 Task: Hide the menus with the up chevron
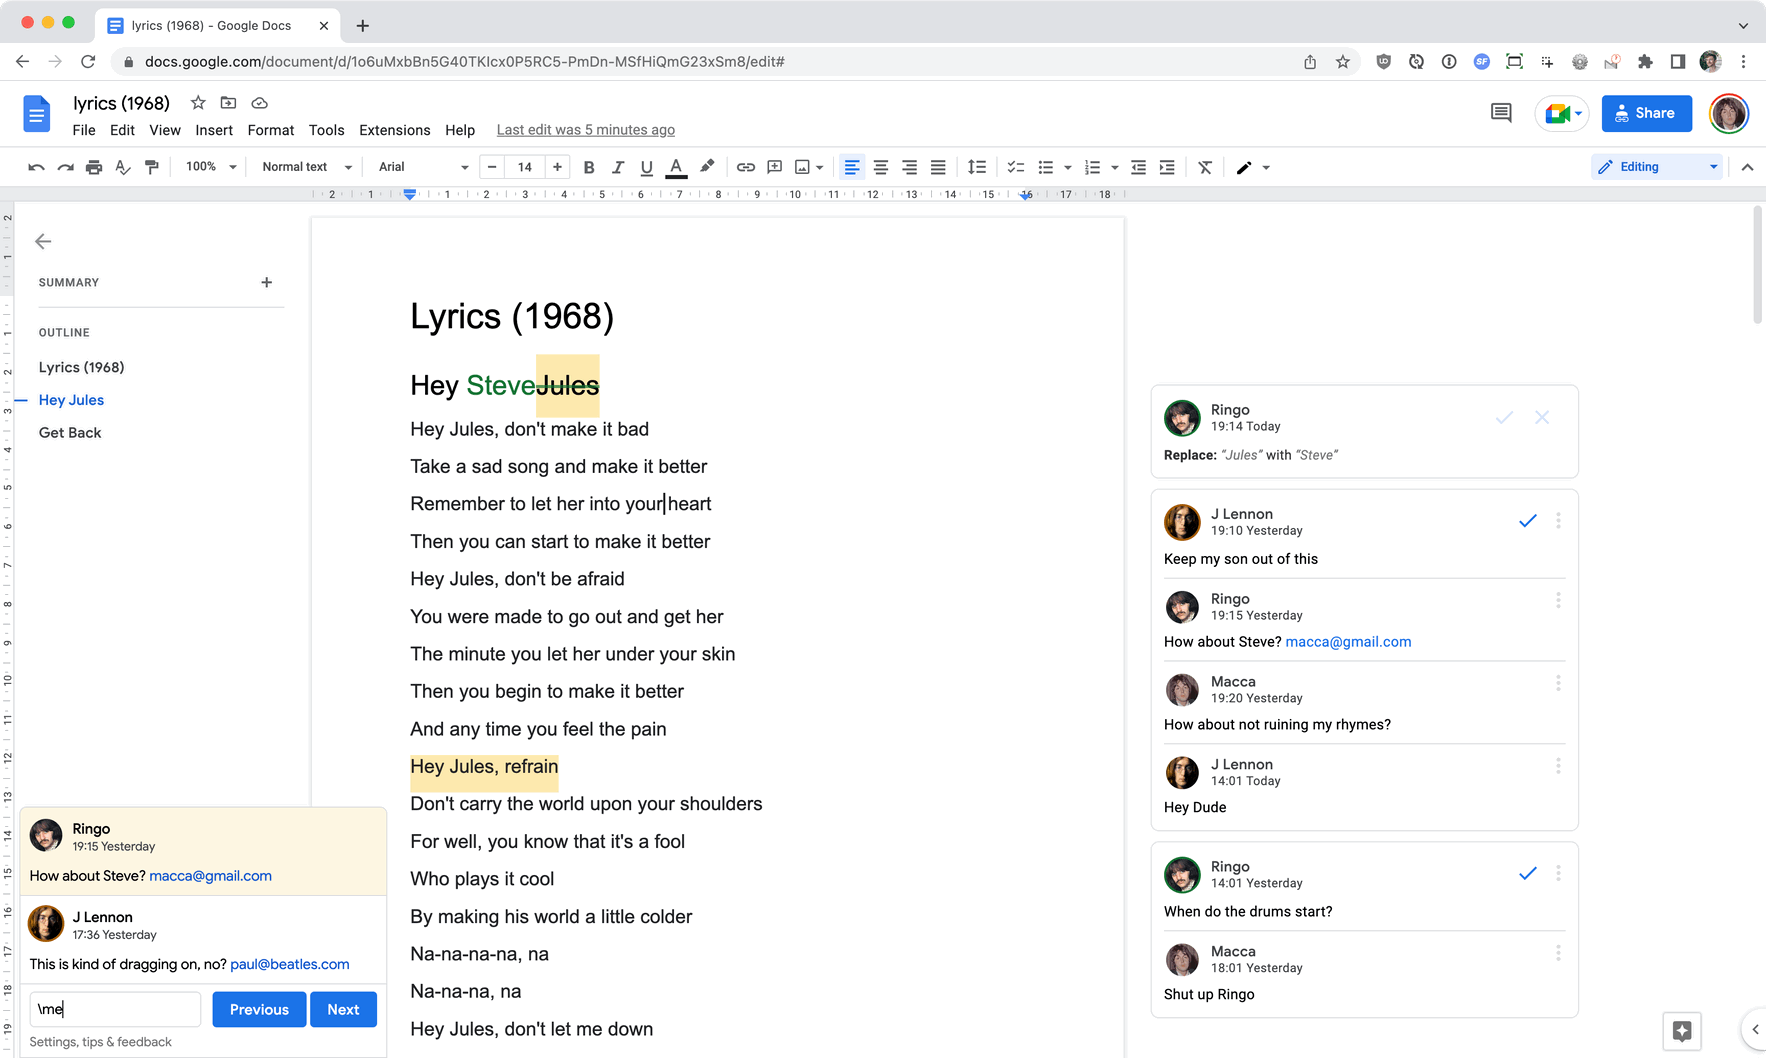tap(1747, 167)
